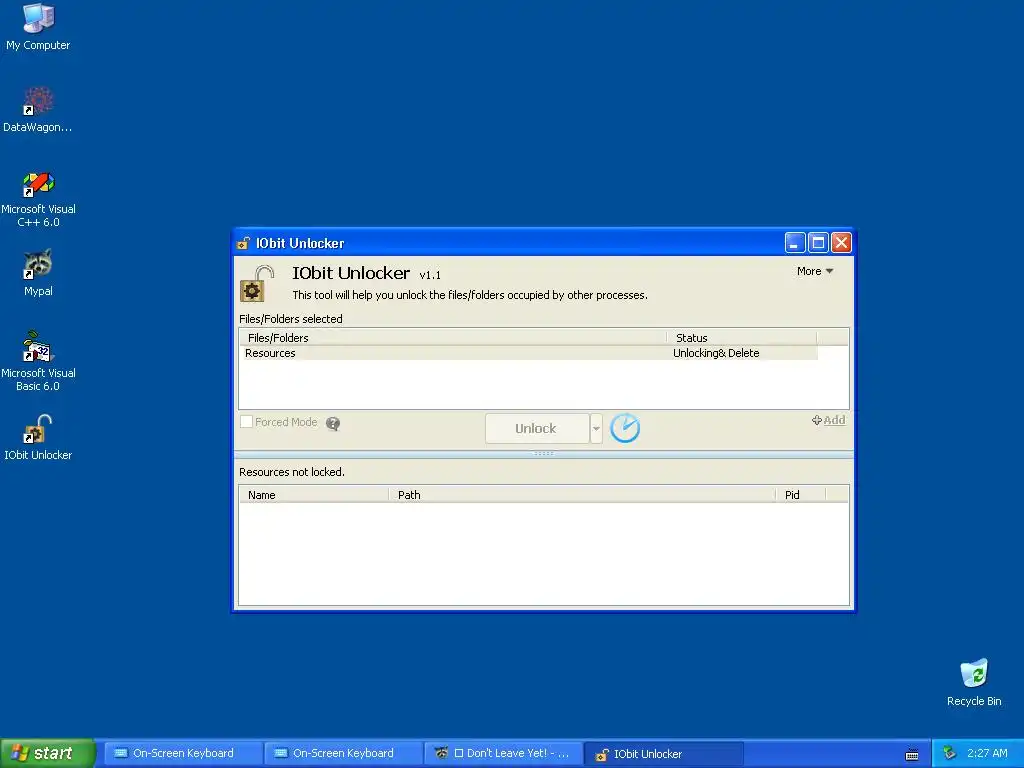Click the Pid column header

point(801,495)
